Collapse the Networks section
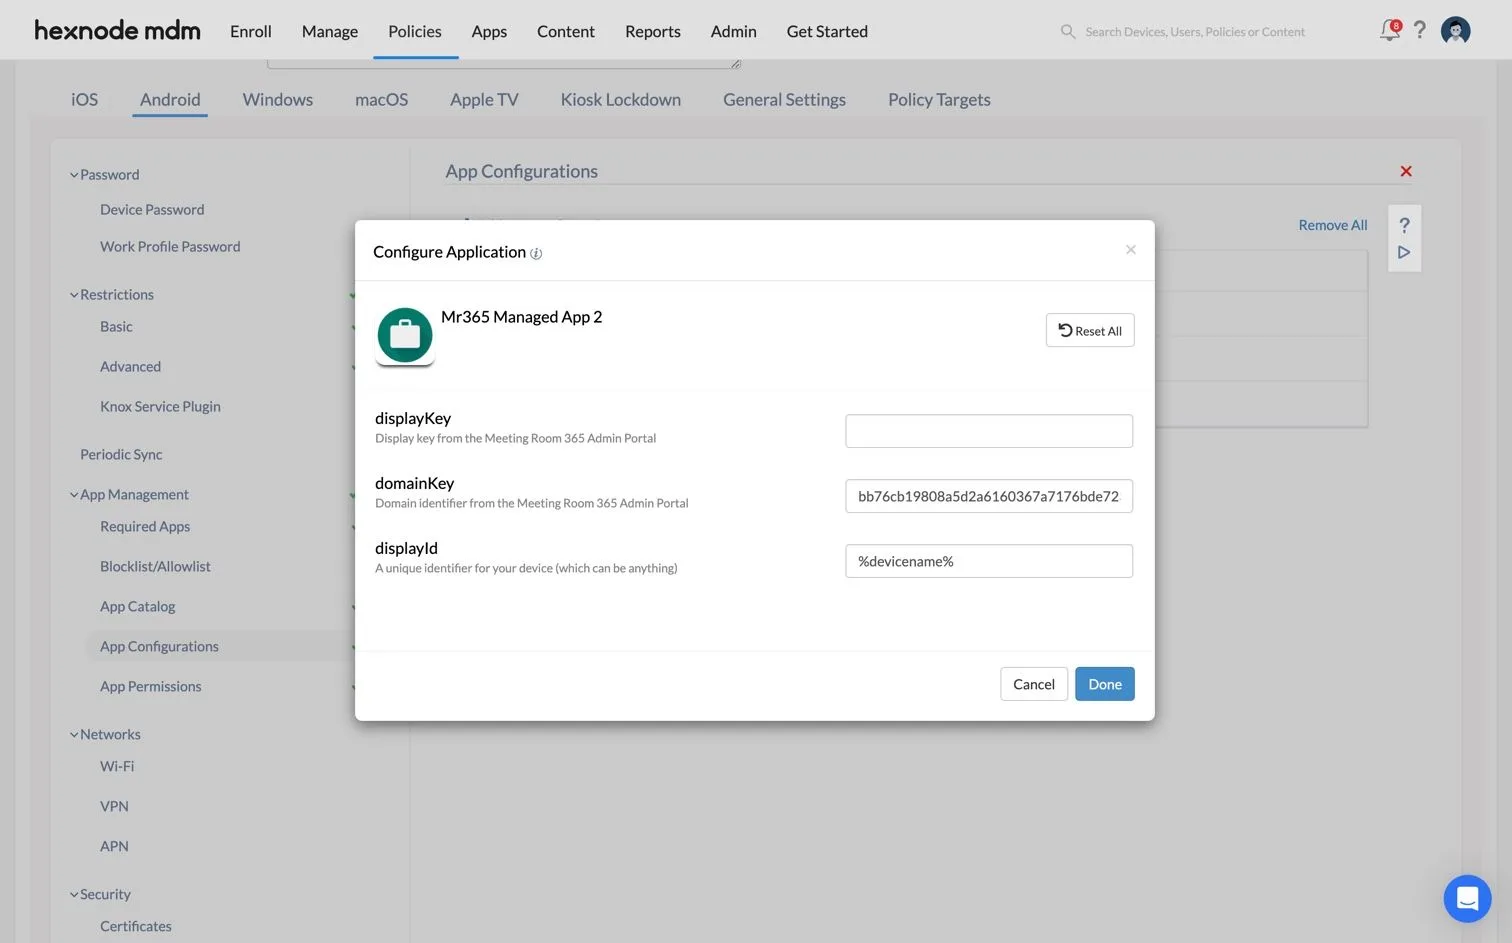 pos(74,735)
